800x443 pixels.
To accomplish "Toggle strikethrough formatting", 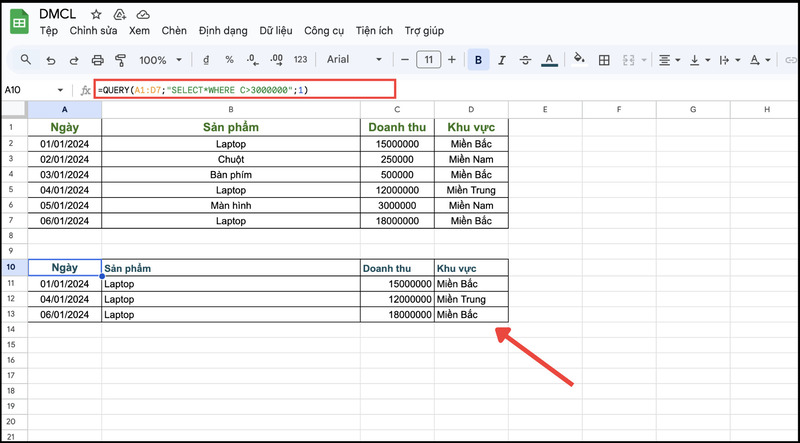I will 526,60.
